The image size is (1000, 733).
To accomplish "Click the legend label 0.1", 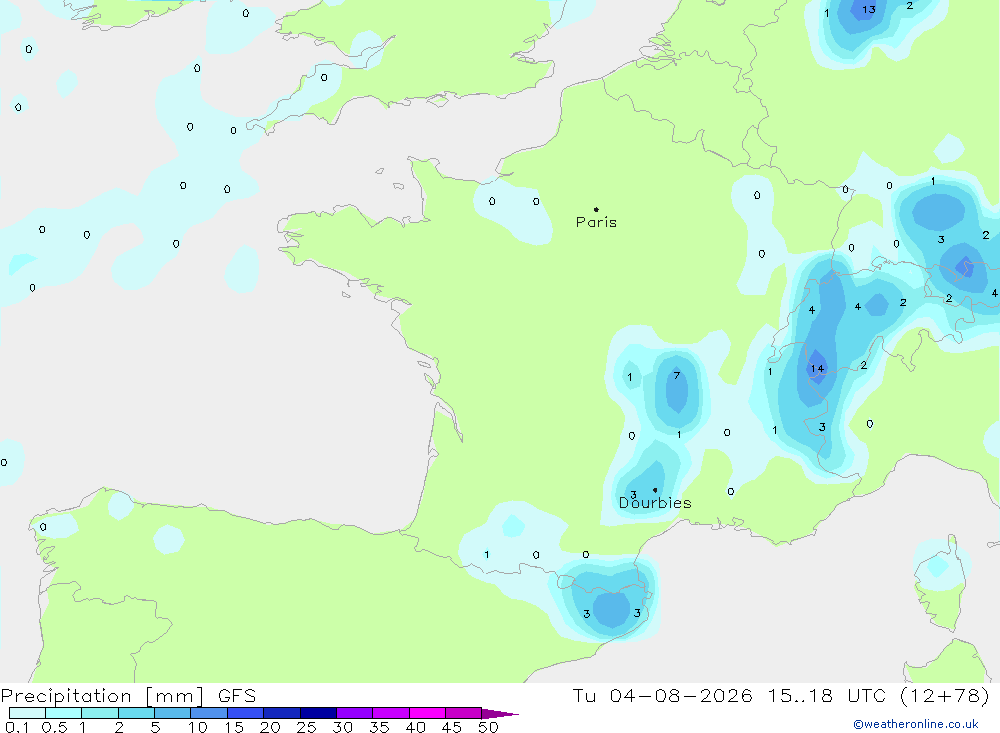I will coord(17,727).
